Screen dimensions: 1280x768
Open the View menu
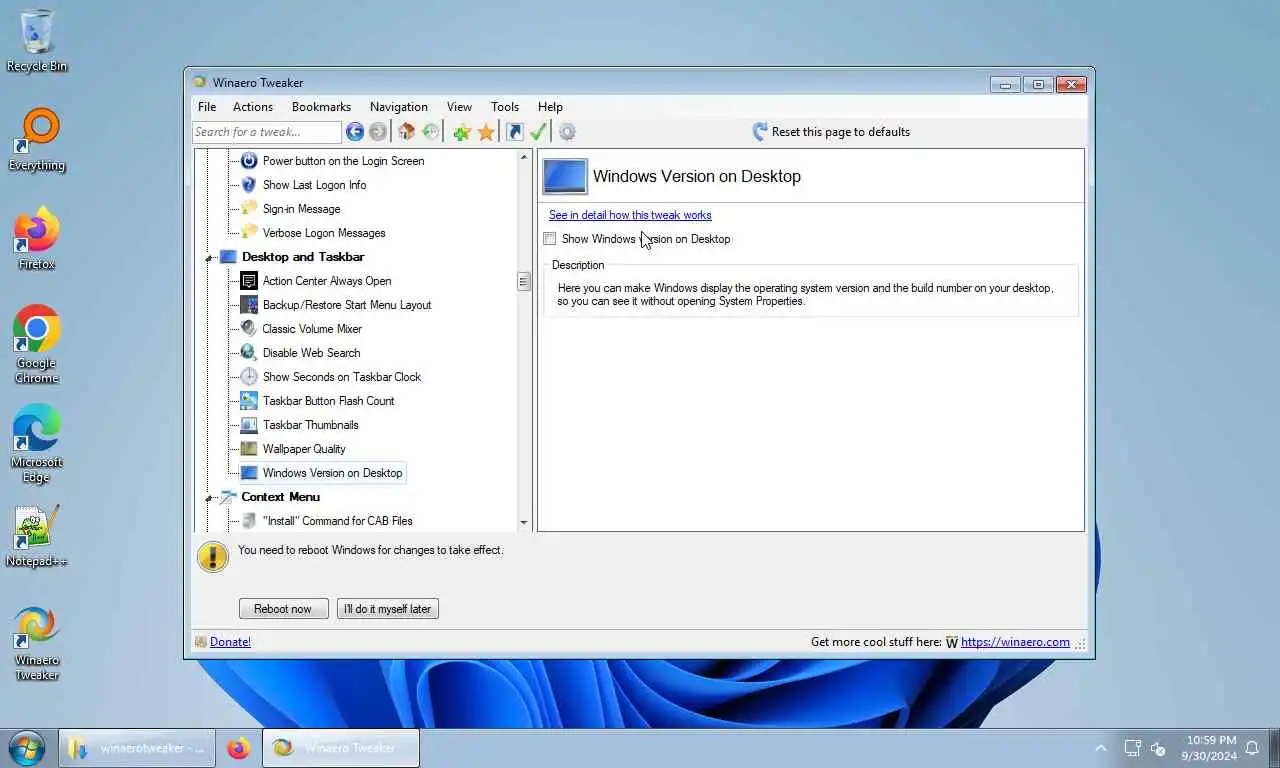pyautogui.click(x=459, y=107)
